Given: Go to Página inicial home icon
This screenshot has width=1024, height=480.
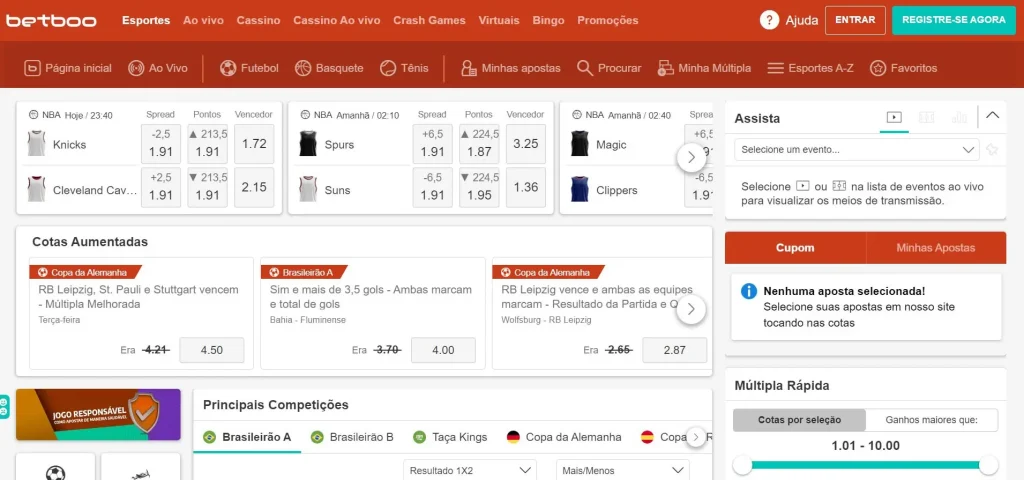Looking at the screenshot, I should [x=32, y=68].
